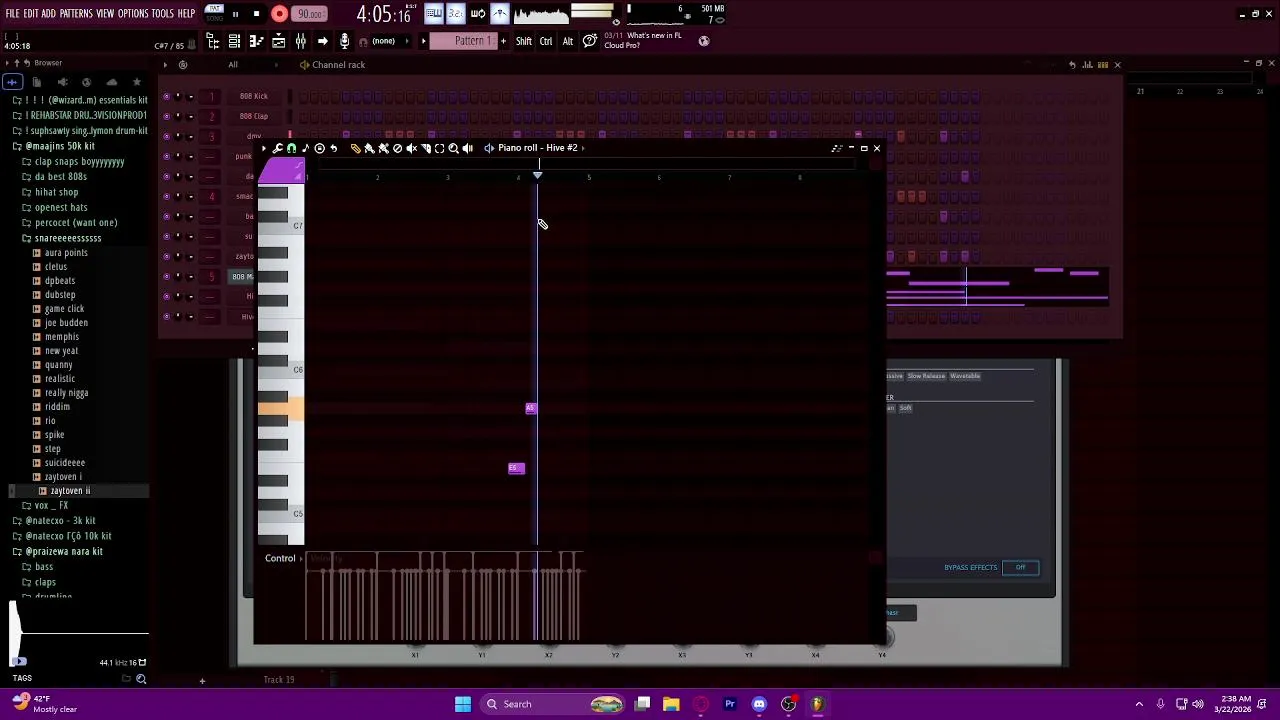Open the Mixer view button
1280x720 pixels.
[x=300, y=41]
